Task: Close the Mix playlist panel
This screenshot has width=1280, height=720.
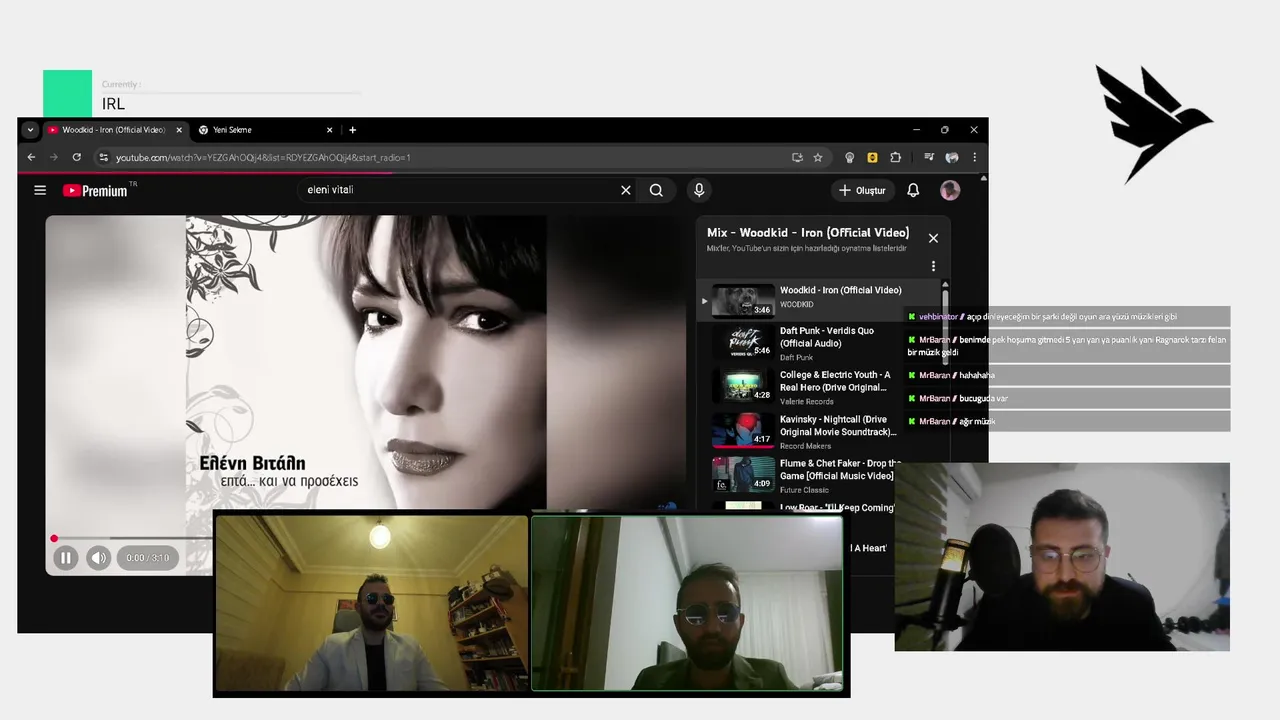Action: pyautogui.click(x=933, y=238)
